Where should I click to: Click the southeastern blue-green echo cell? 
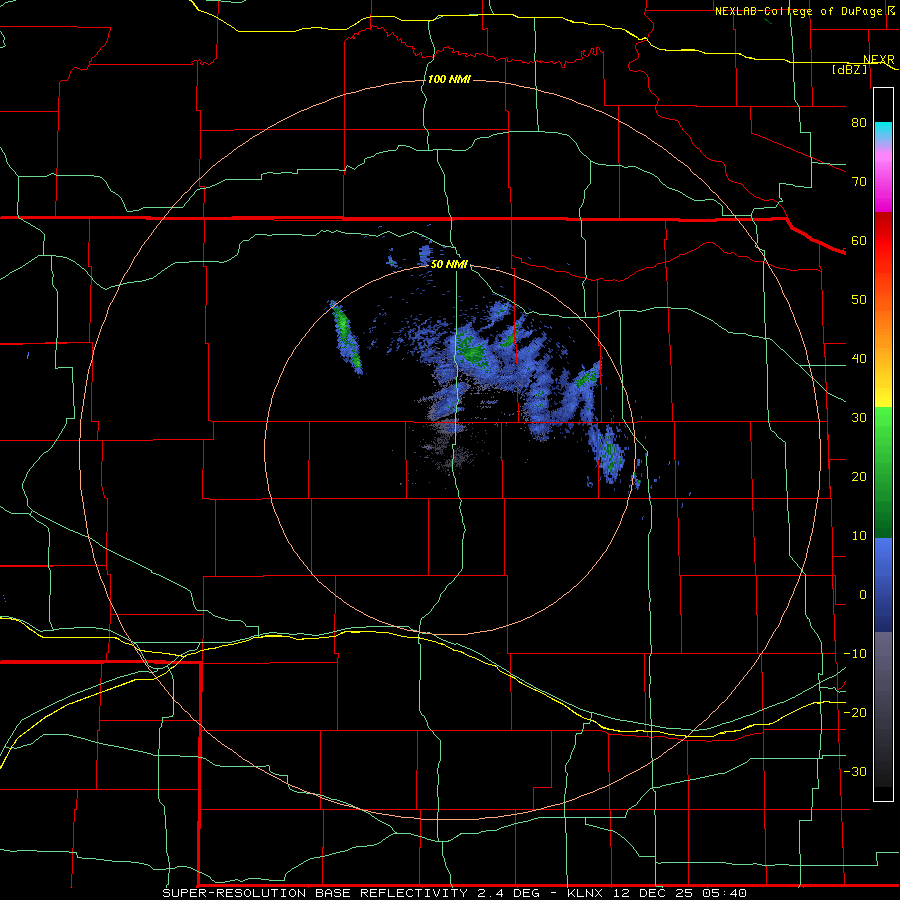coord(611,453)
